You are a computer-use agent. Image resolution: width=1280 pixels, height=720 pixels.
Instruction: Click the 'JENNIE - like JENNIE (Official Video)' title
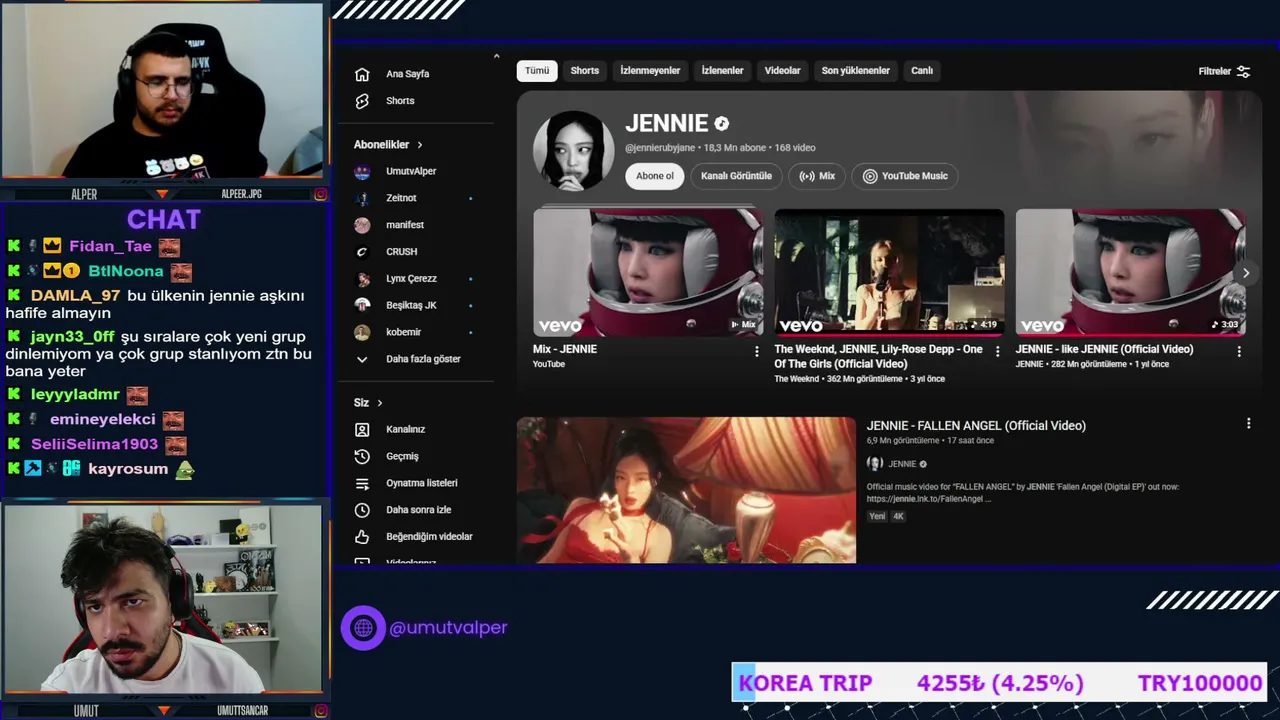(x=1104, y=349)
